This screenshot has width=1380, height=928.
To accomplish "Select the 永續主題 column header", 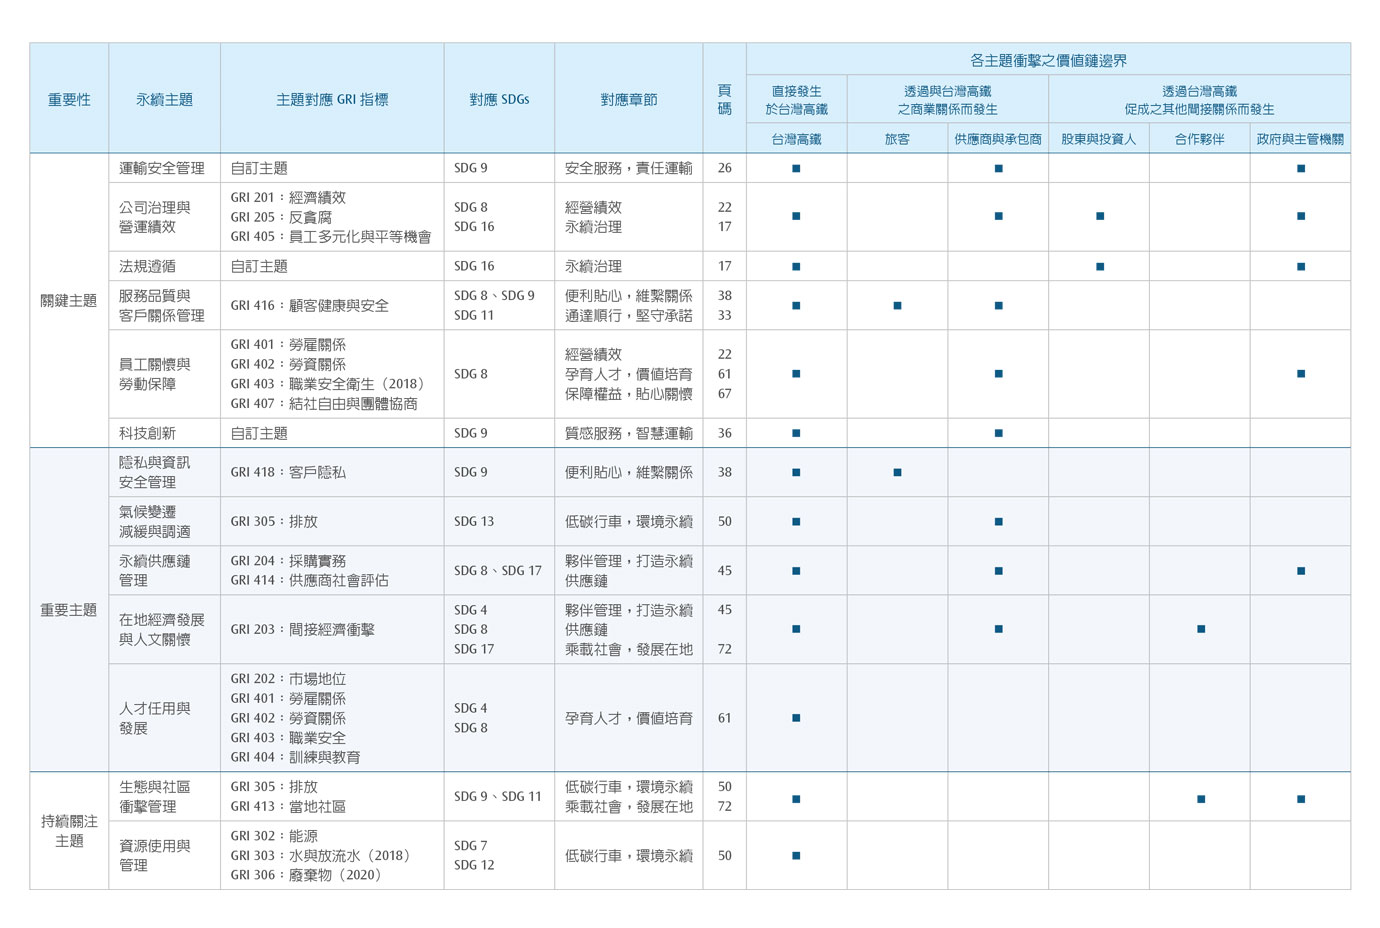I will 165,99.
